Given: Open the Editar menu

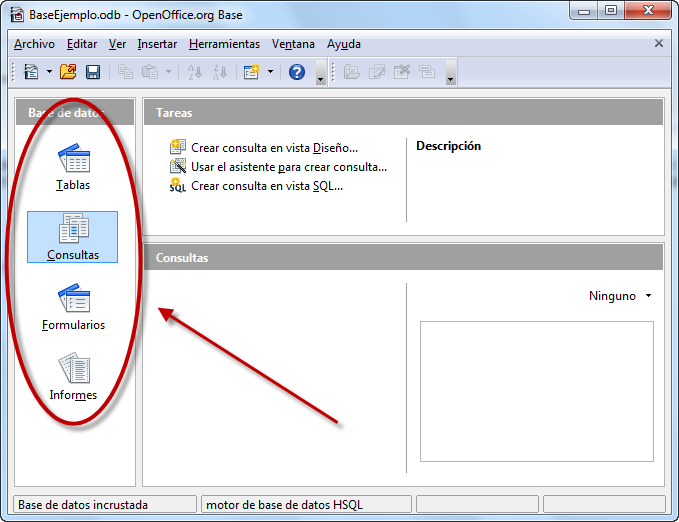Looking at the screenshot, I should tap(82, 44).
